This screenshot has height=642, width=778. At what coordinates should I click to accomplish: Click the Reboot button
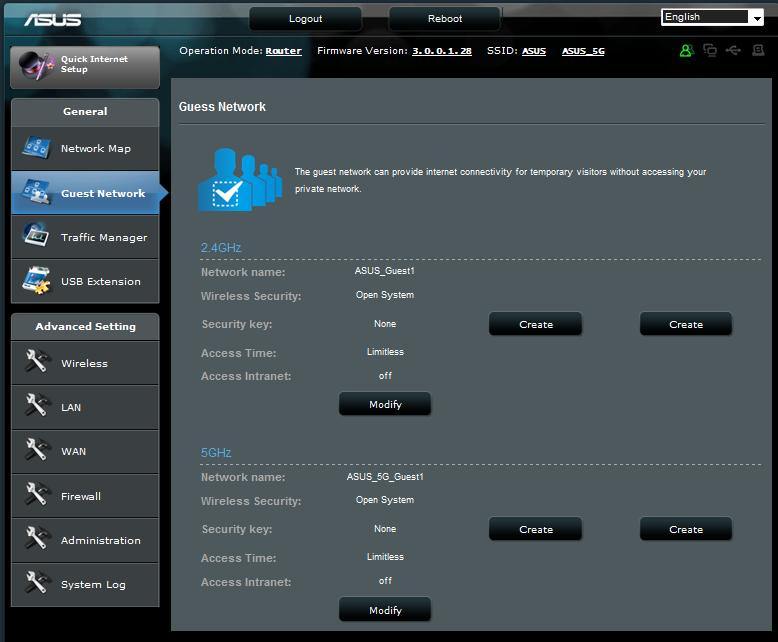(445, 19)
